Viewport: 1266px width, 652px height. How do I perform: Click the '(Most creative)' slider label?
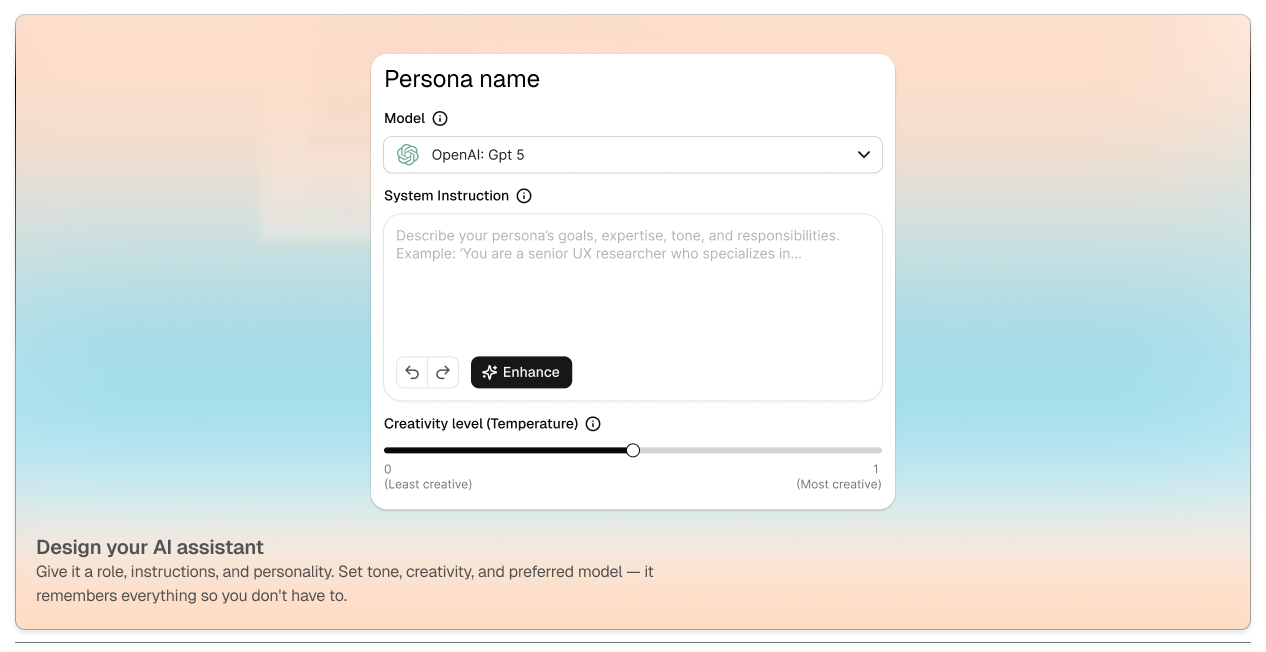pos(838,484)
